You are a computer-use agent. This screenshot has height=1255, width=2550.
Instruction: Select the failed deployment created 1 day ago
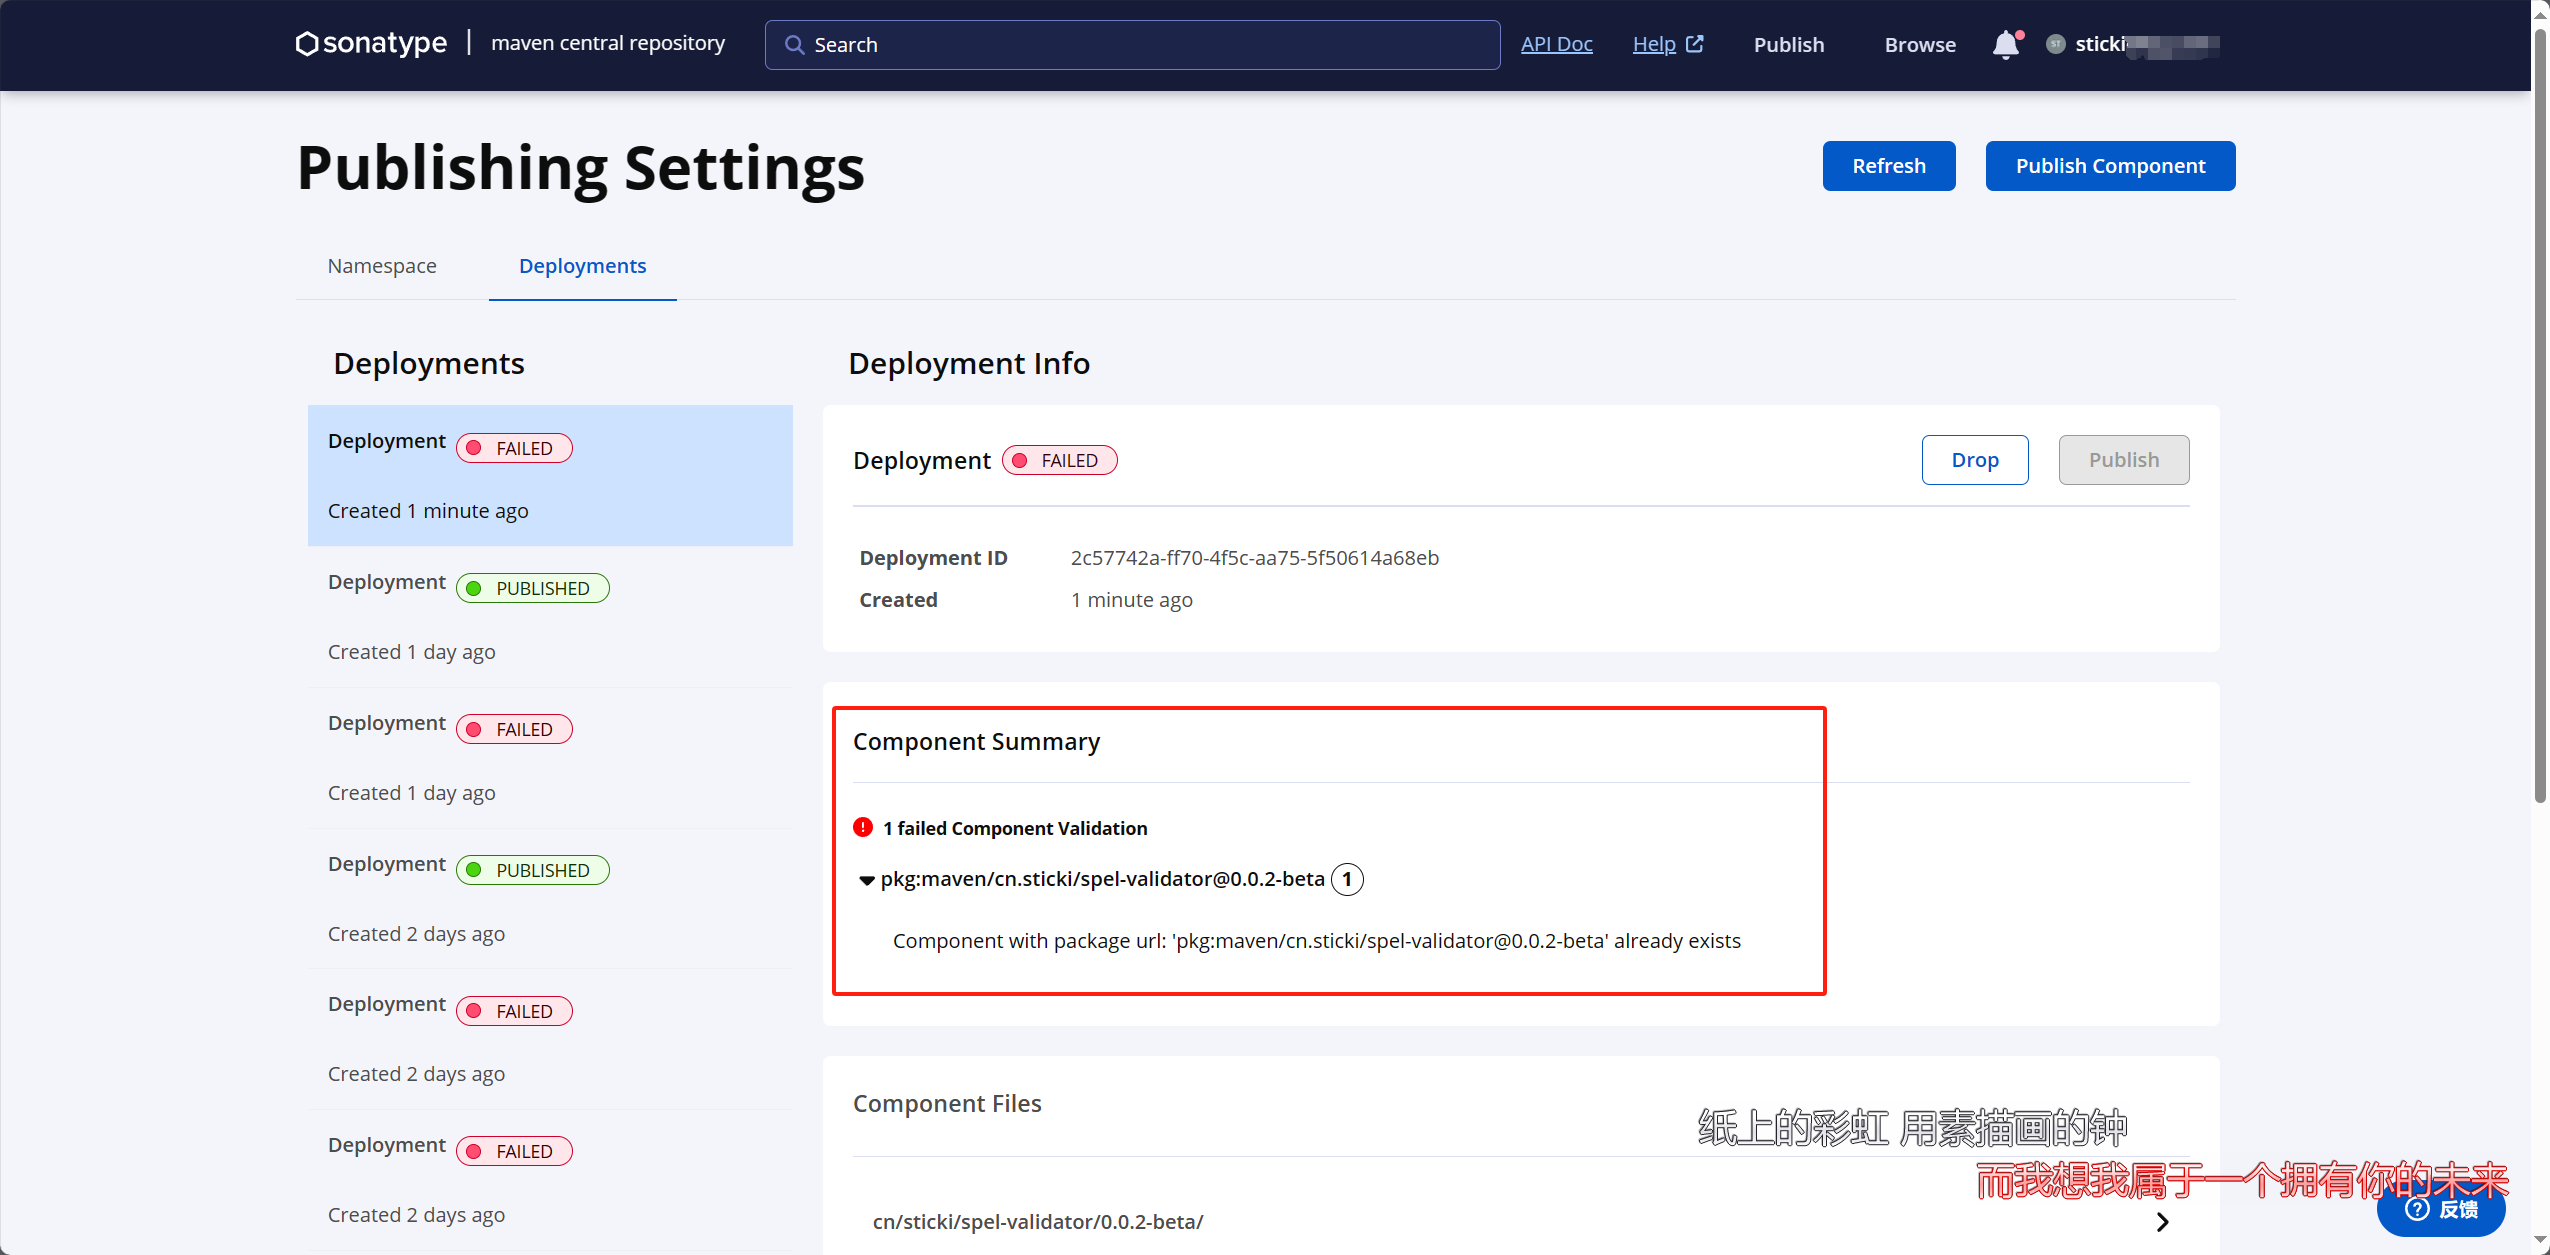coord(550,757)
